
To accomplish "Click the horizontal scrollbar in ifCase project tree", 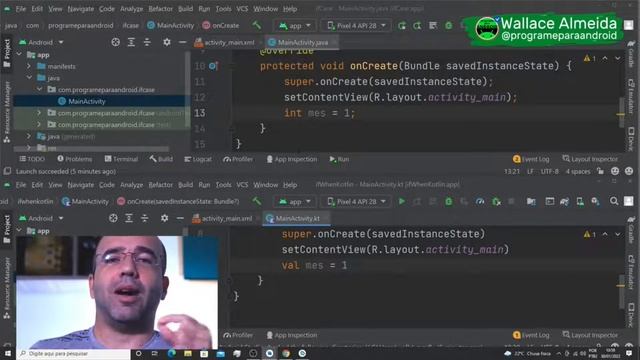I will (92, 149).
